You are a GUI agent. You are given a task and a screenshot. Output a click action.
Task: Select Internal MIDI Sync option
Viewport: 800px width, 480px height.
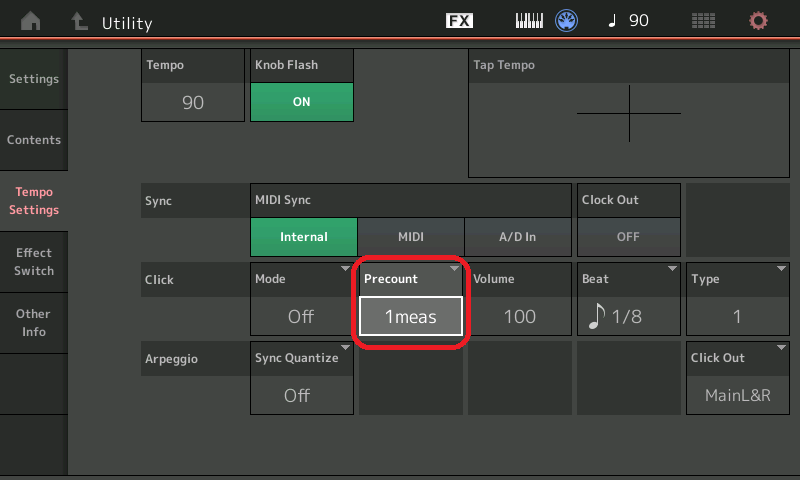pyautogui.click(x=304, y=237)
